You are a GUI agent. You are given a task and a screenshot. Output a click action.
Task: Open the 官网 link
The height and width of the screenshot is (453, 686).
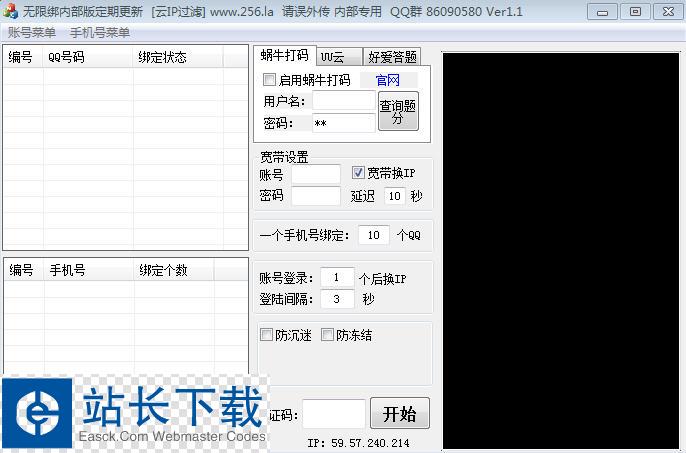coord(388,80)
